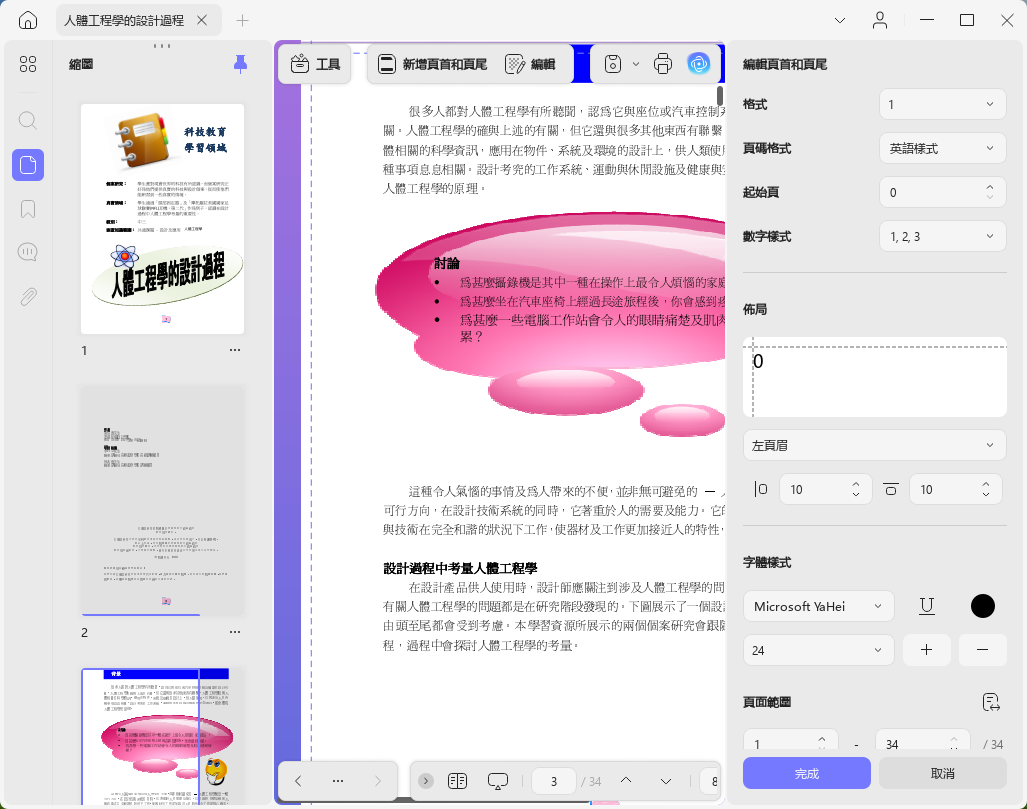
Task: Open the search icon in sidebar
Action: click(28, 121)
